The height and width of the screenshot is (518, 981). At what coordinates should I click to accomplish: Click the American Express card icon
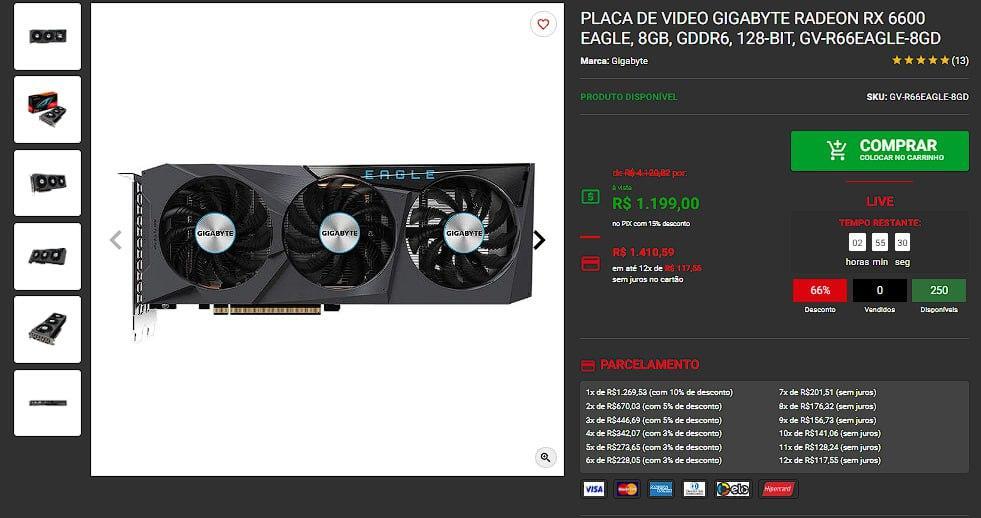point(661,489)
